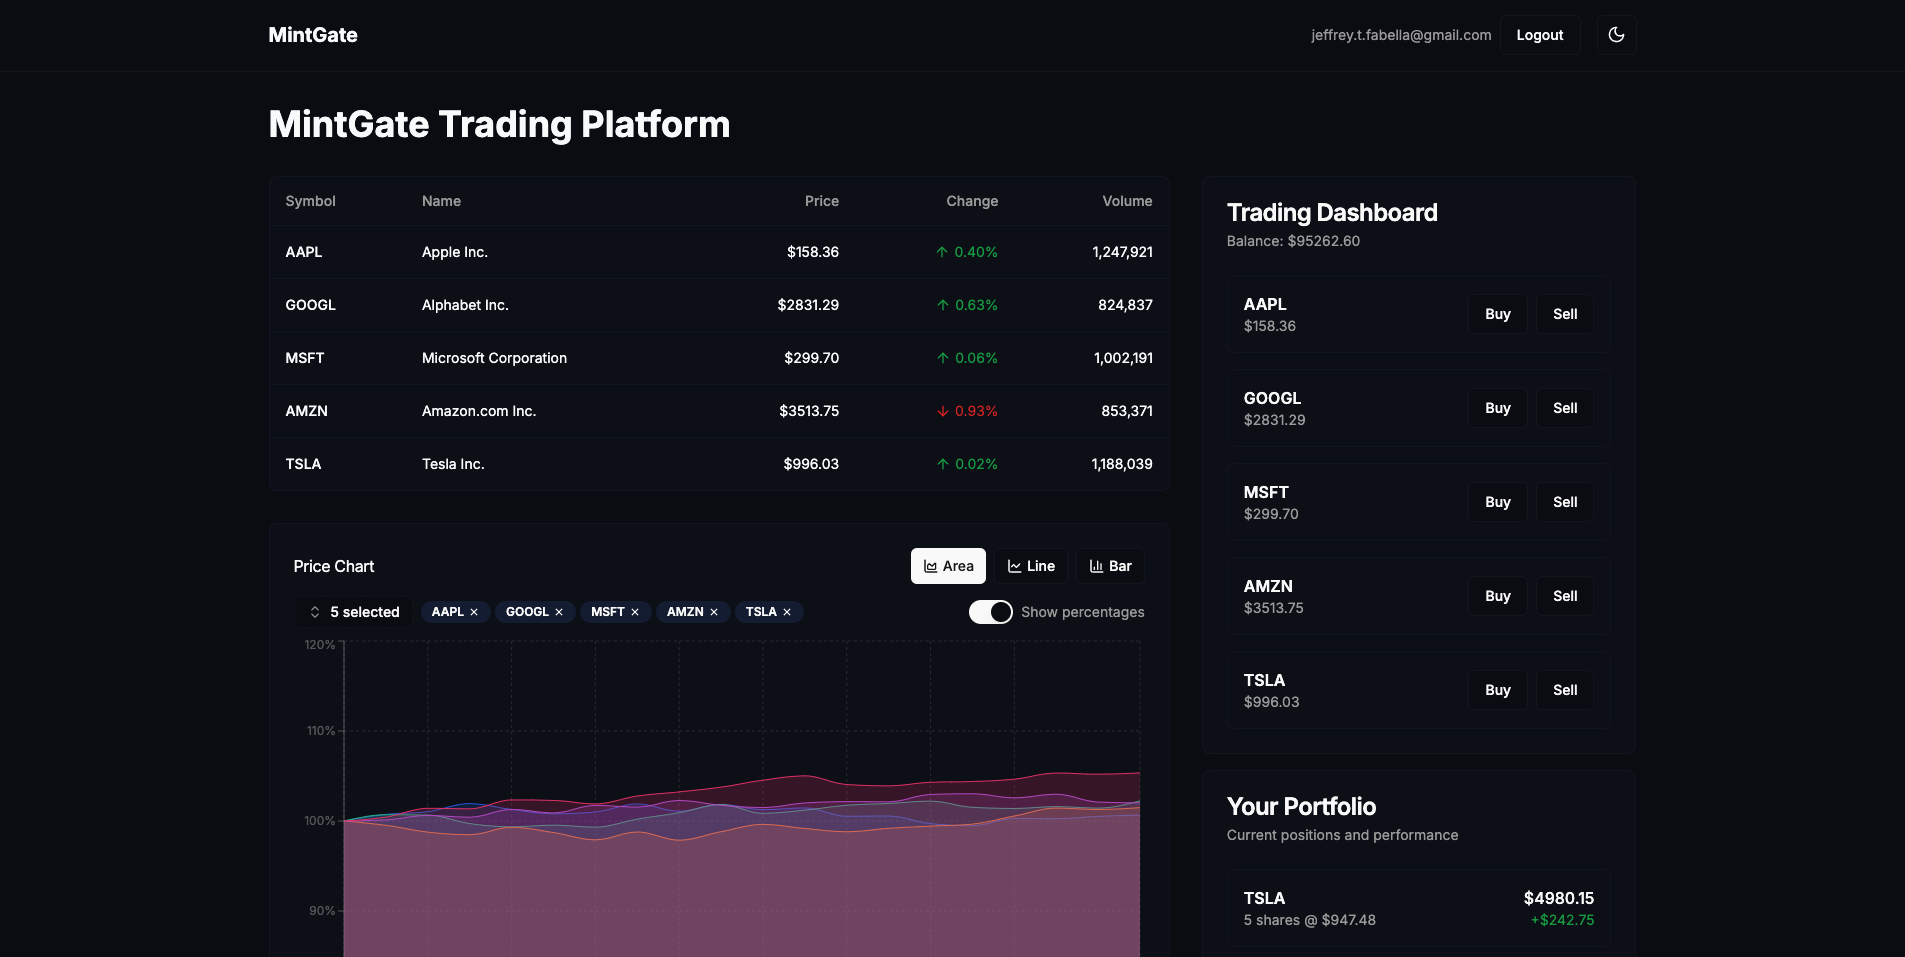The image size is (1905, 957).
Task: Sell MSFT in Trading Dashboard
Action: click(x=1565, y=502)
